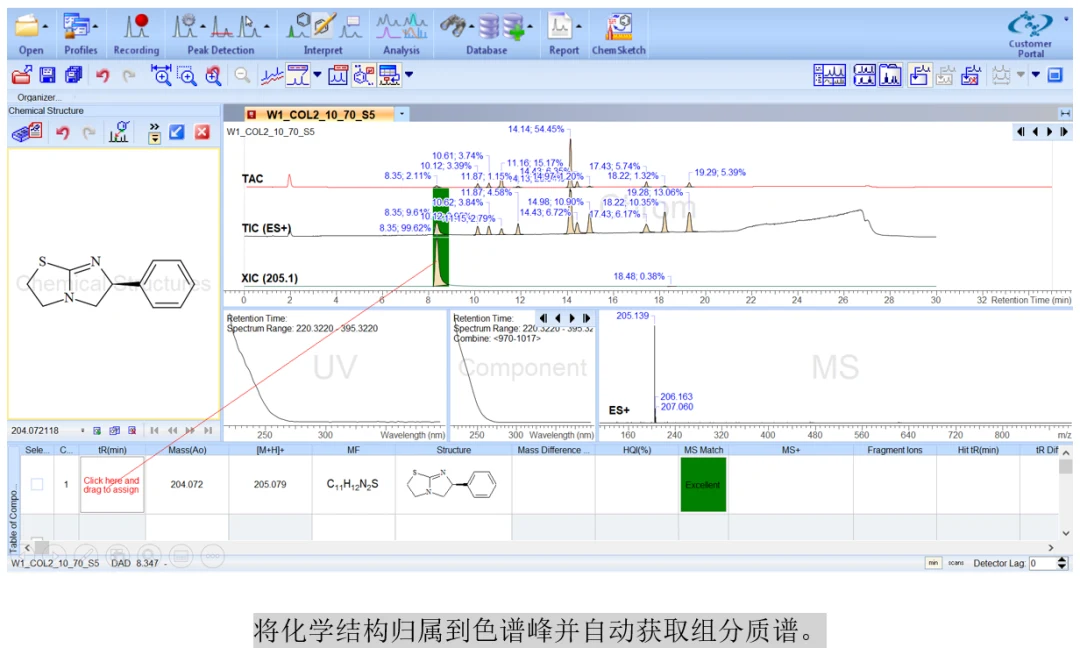
Task: Expand the Report dropdown arrow
Action: tap(578, 27)
